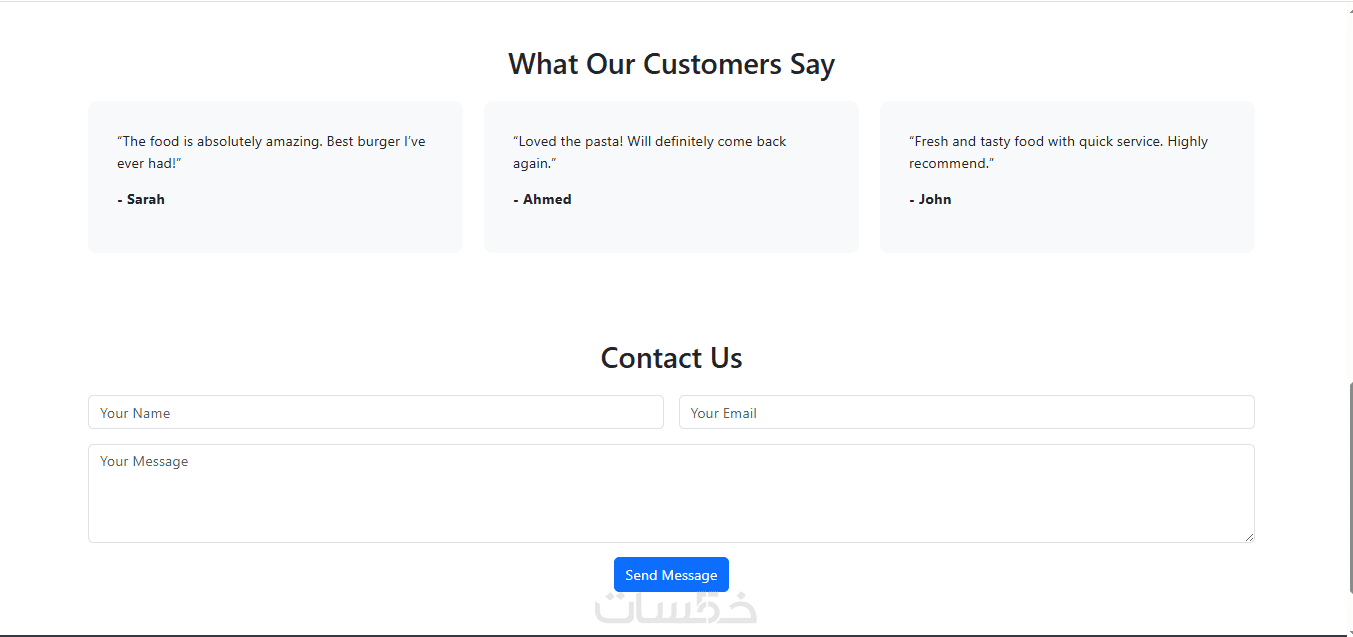
Task: Click the Your Name input field
Action: [x=375, y=412]
